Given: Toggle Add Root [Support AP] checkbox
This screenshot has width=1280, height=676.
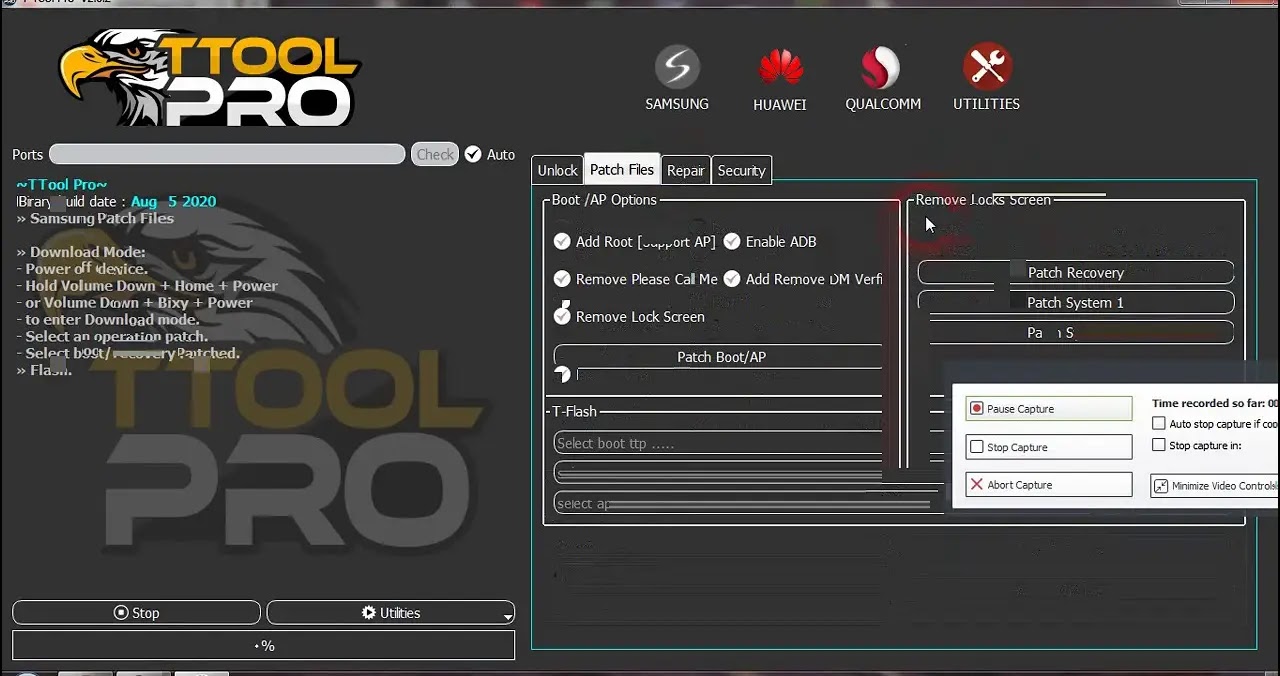Looking at the screenshot, I should [562, 241].
